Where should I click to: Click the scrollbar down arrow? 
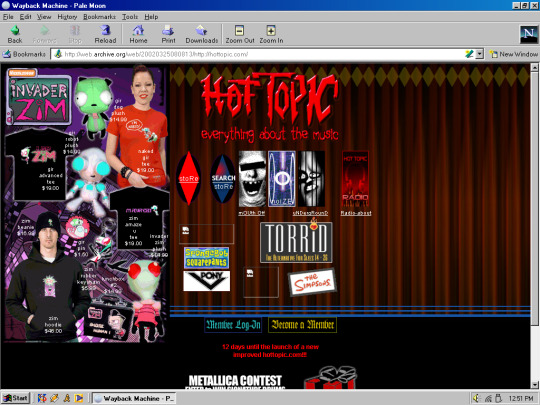coord(534,385)
